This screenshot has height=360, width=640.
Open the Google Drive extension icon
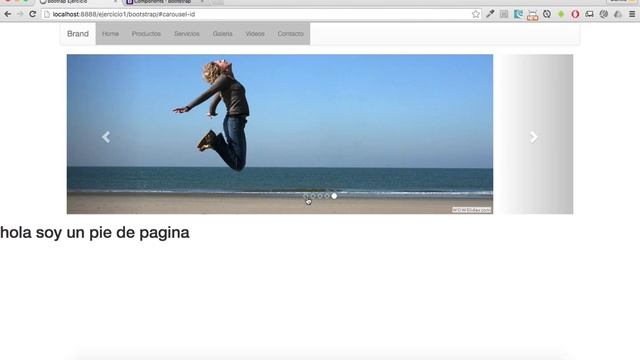[x=618, y=14]
